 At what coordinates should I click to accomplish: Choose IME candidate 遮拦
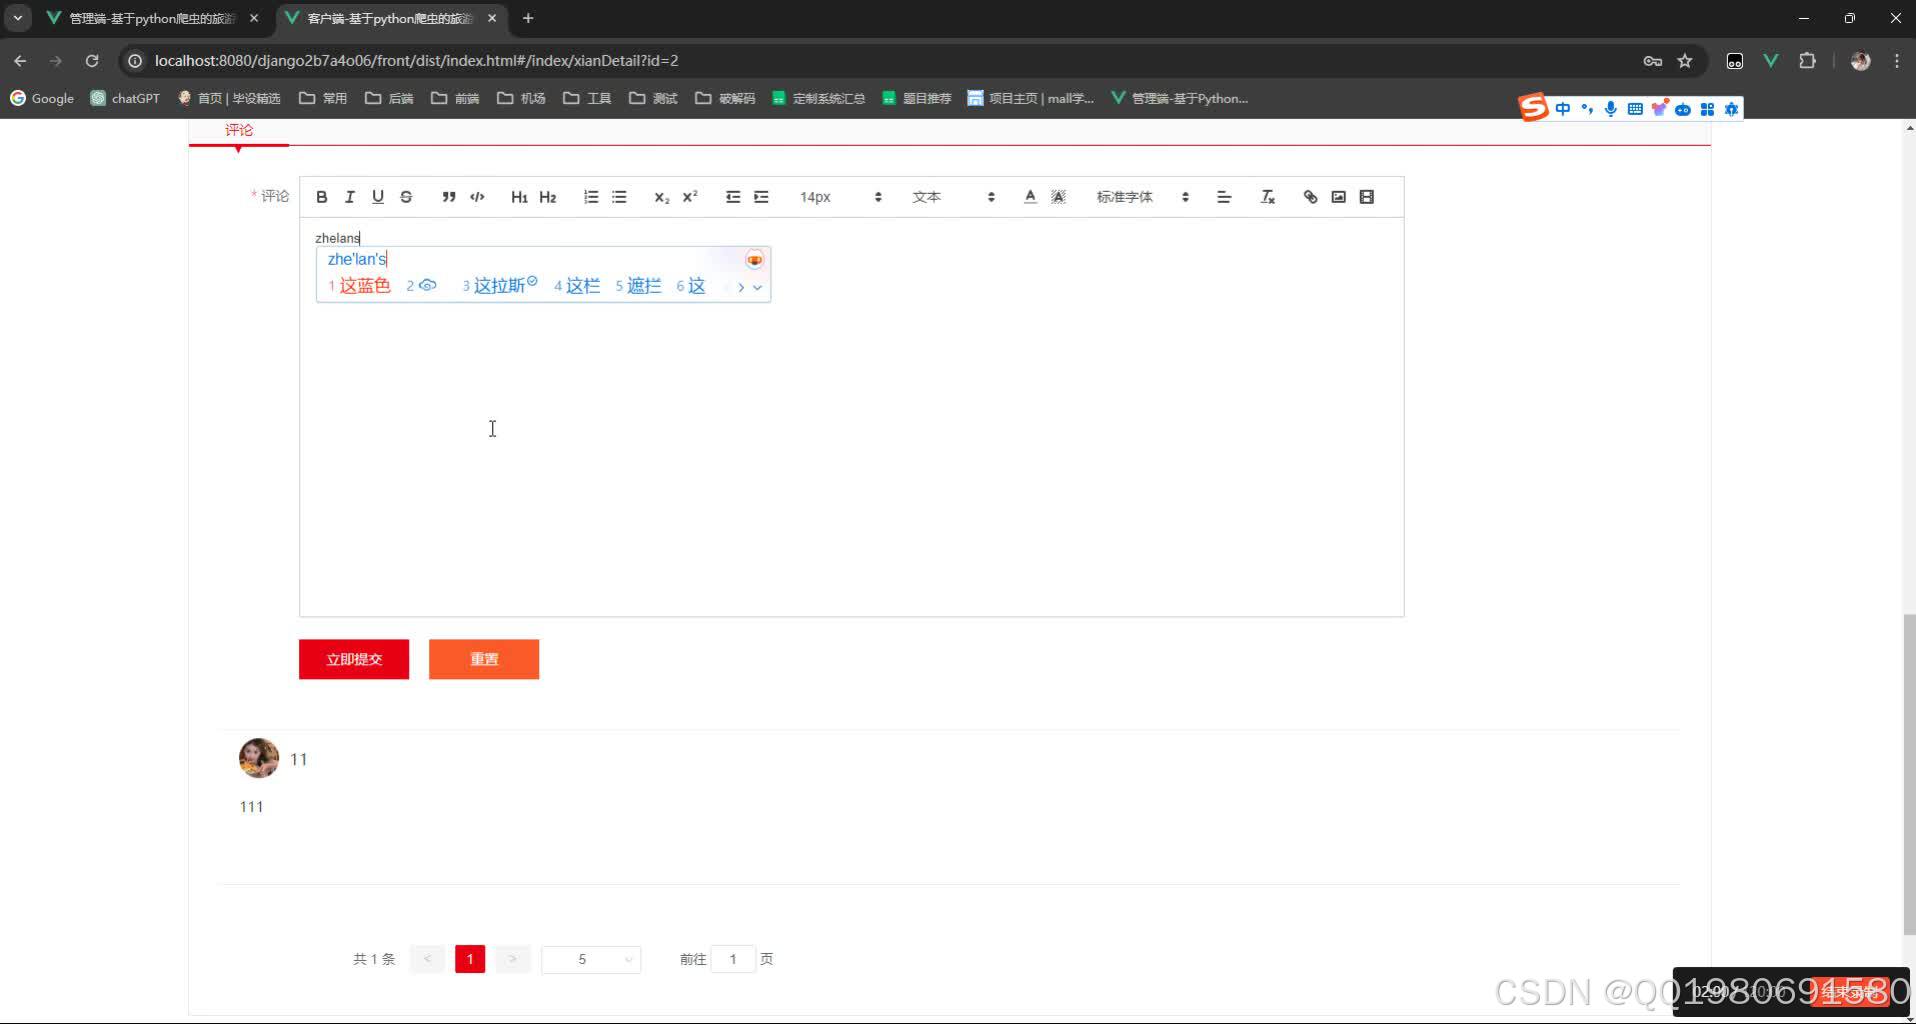point(638,286)
